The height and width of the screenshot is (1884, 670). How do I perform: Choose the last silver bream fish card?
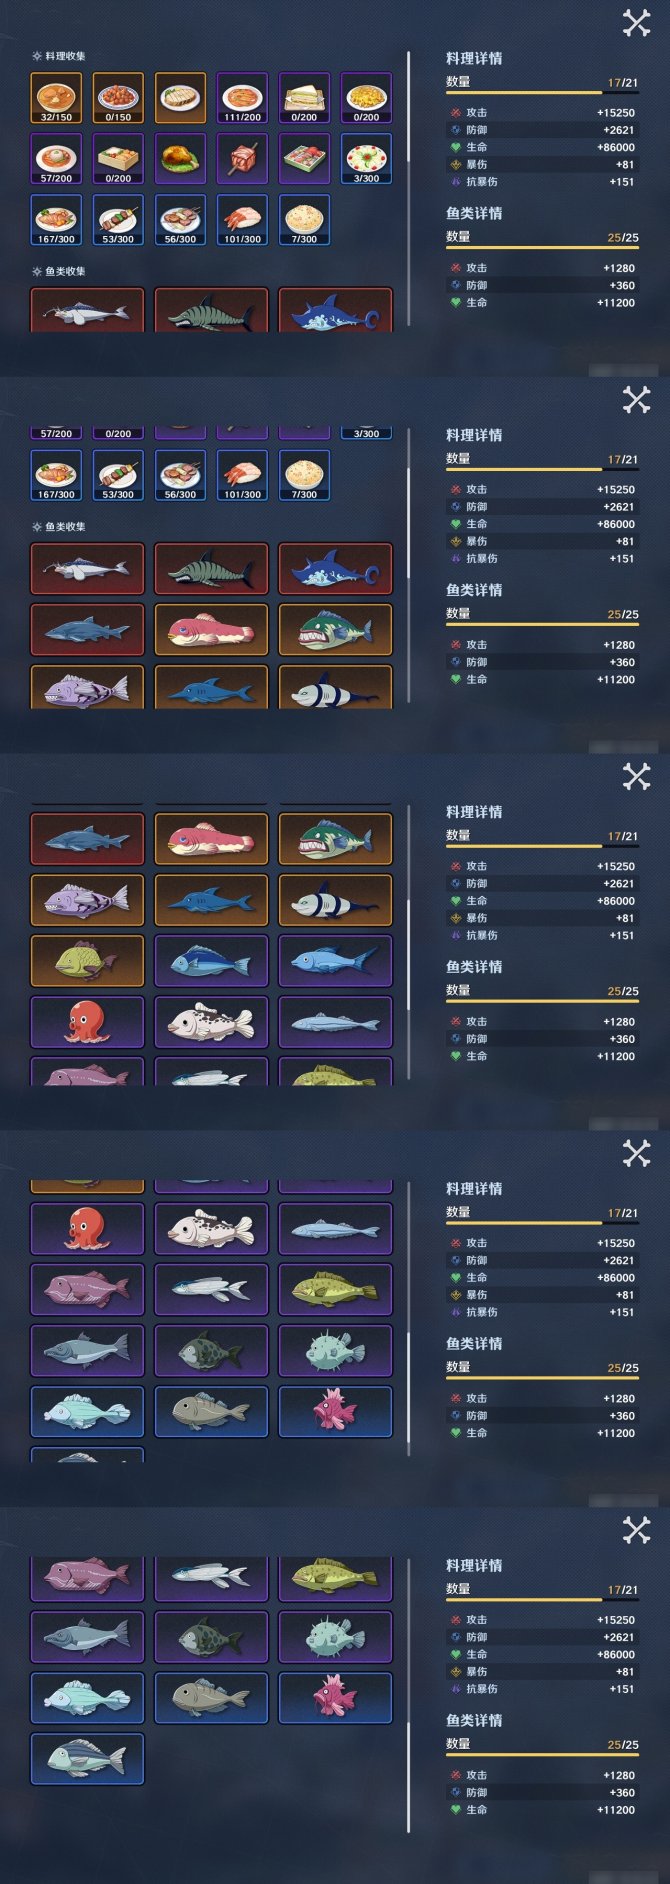tap(87, 1758)
